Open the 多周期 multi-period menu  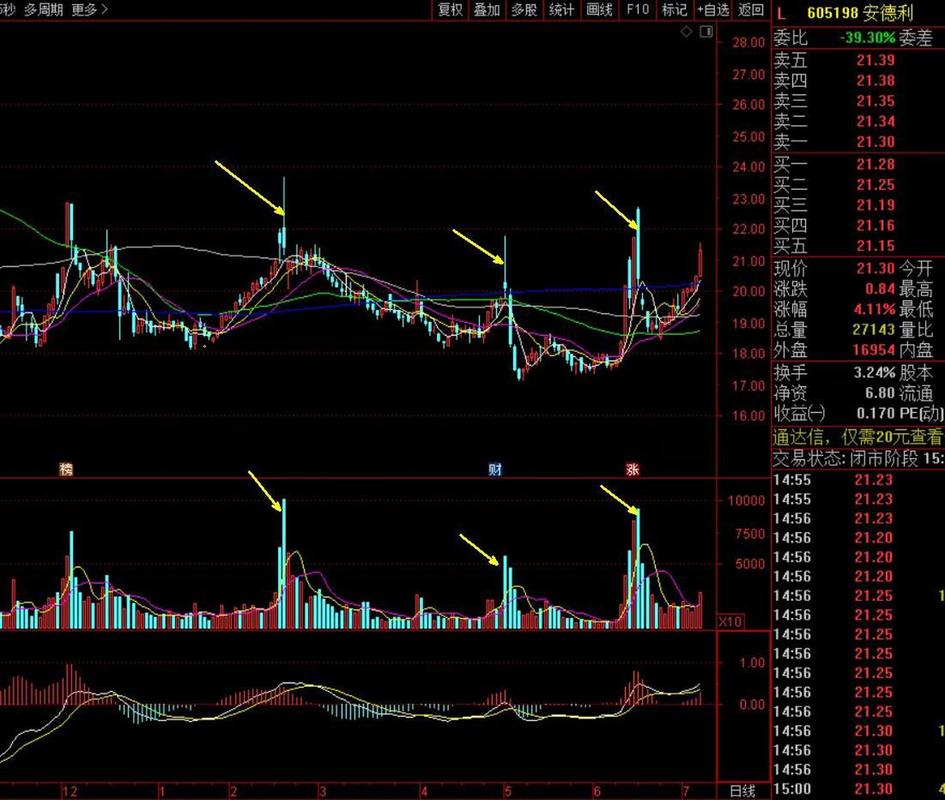(x=43, y=10)
